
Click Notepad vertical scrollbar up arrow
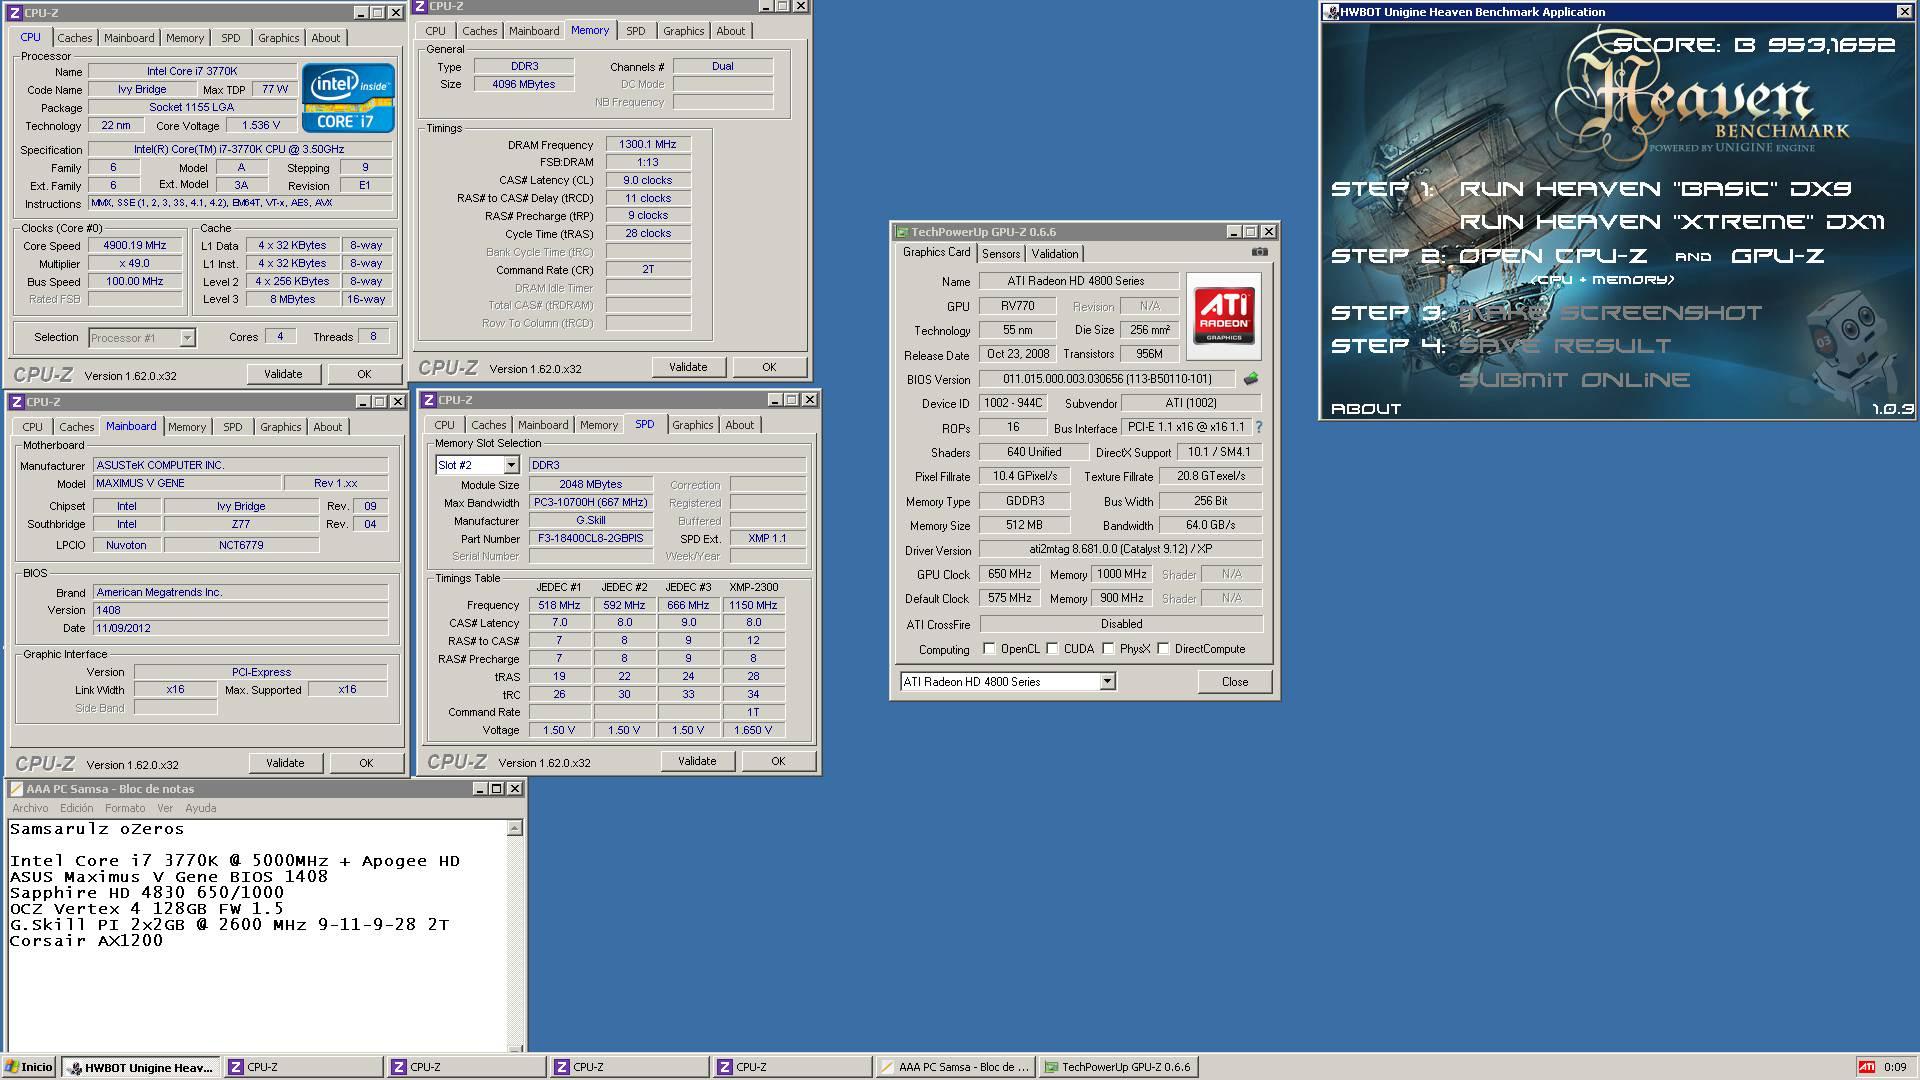tap(515, 828)
